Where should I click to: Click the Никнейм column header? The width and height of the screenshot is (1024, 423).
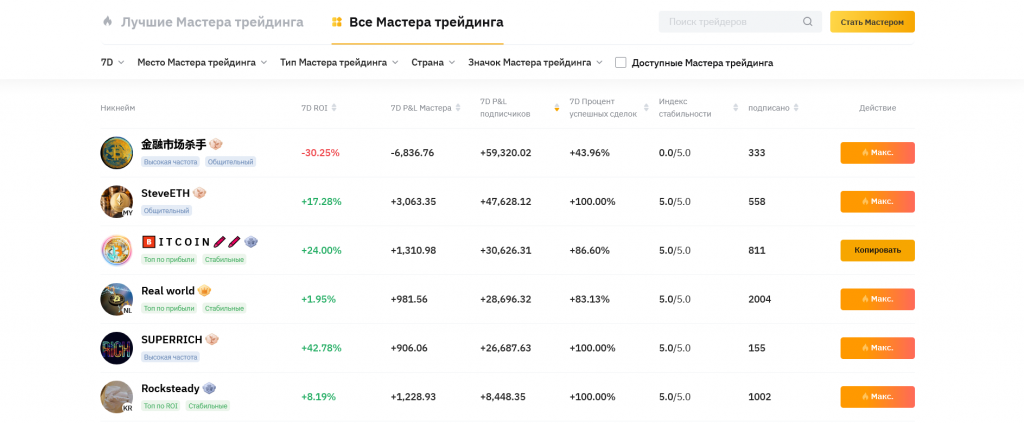pyautogui.click(x=118, y=108)
